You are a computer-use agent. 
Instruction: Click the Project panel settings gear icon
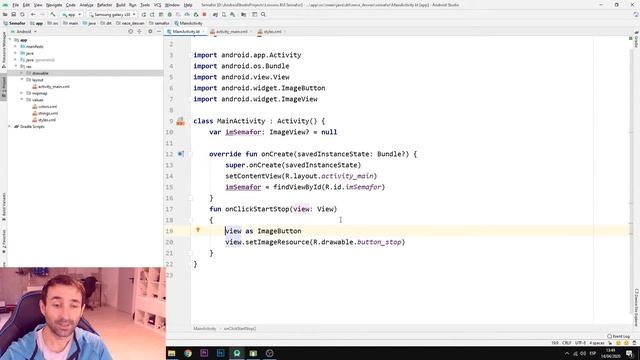tap(150, 31)
